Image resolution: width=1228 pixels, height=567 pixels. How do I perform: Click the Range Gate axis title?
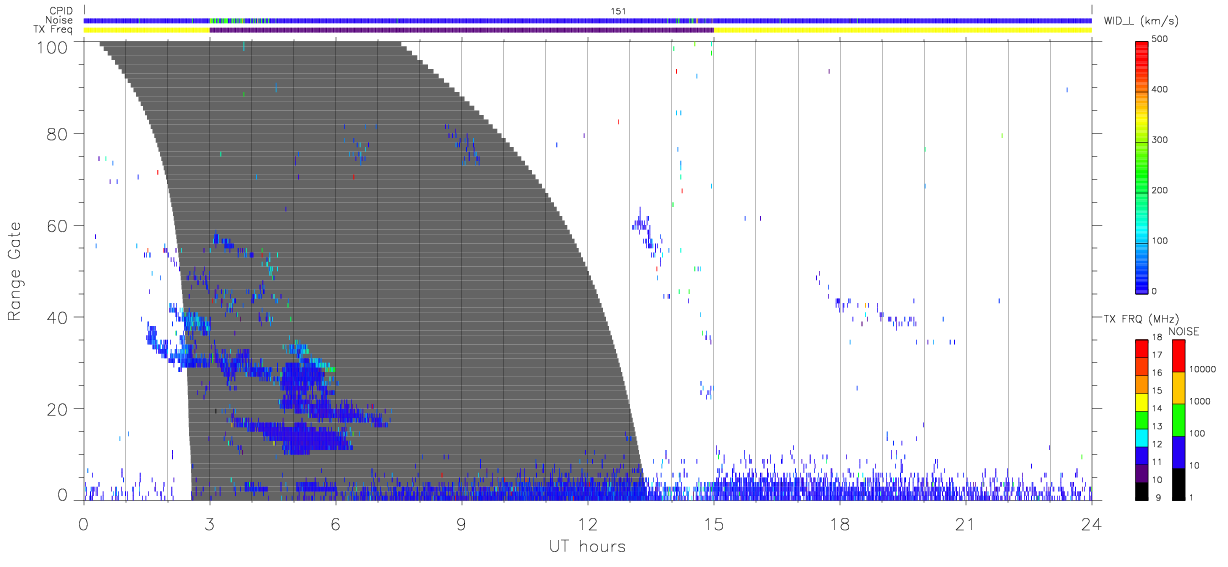[x=15, y=271]
